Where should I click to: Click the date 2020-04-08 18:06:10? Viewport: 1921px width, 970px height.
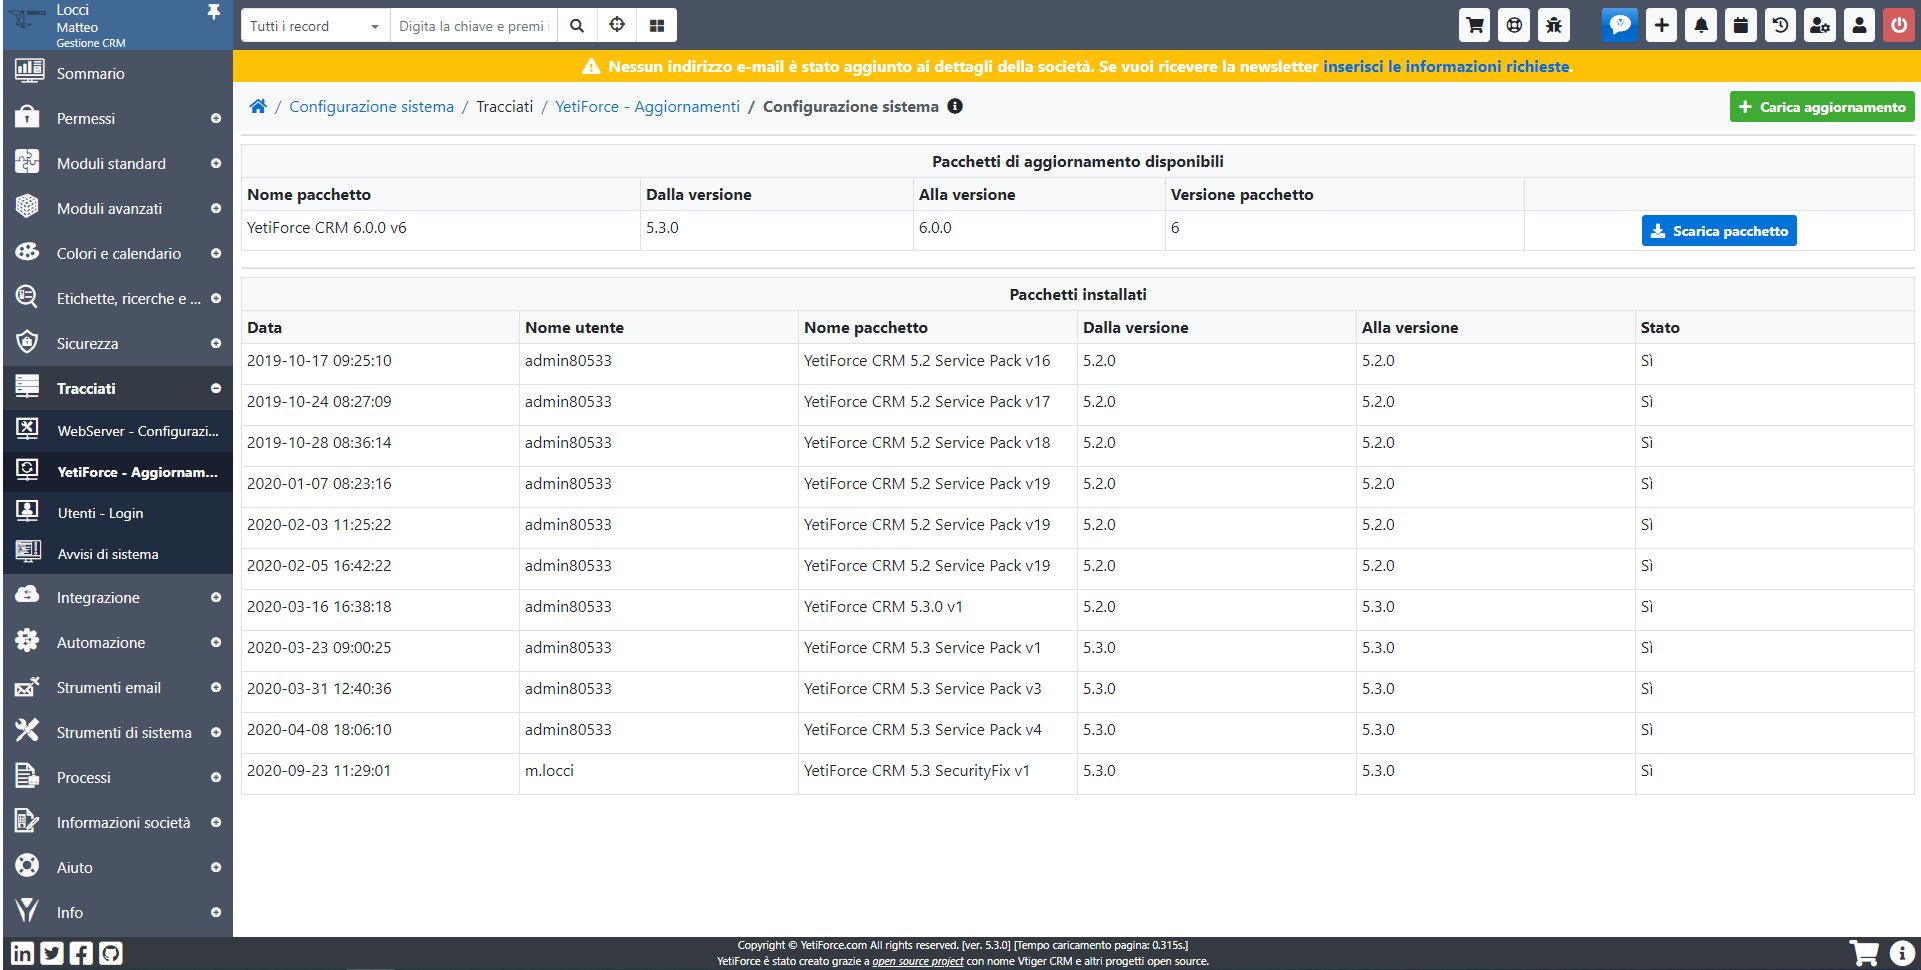tap(319, 729)
